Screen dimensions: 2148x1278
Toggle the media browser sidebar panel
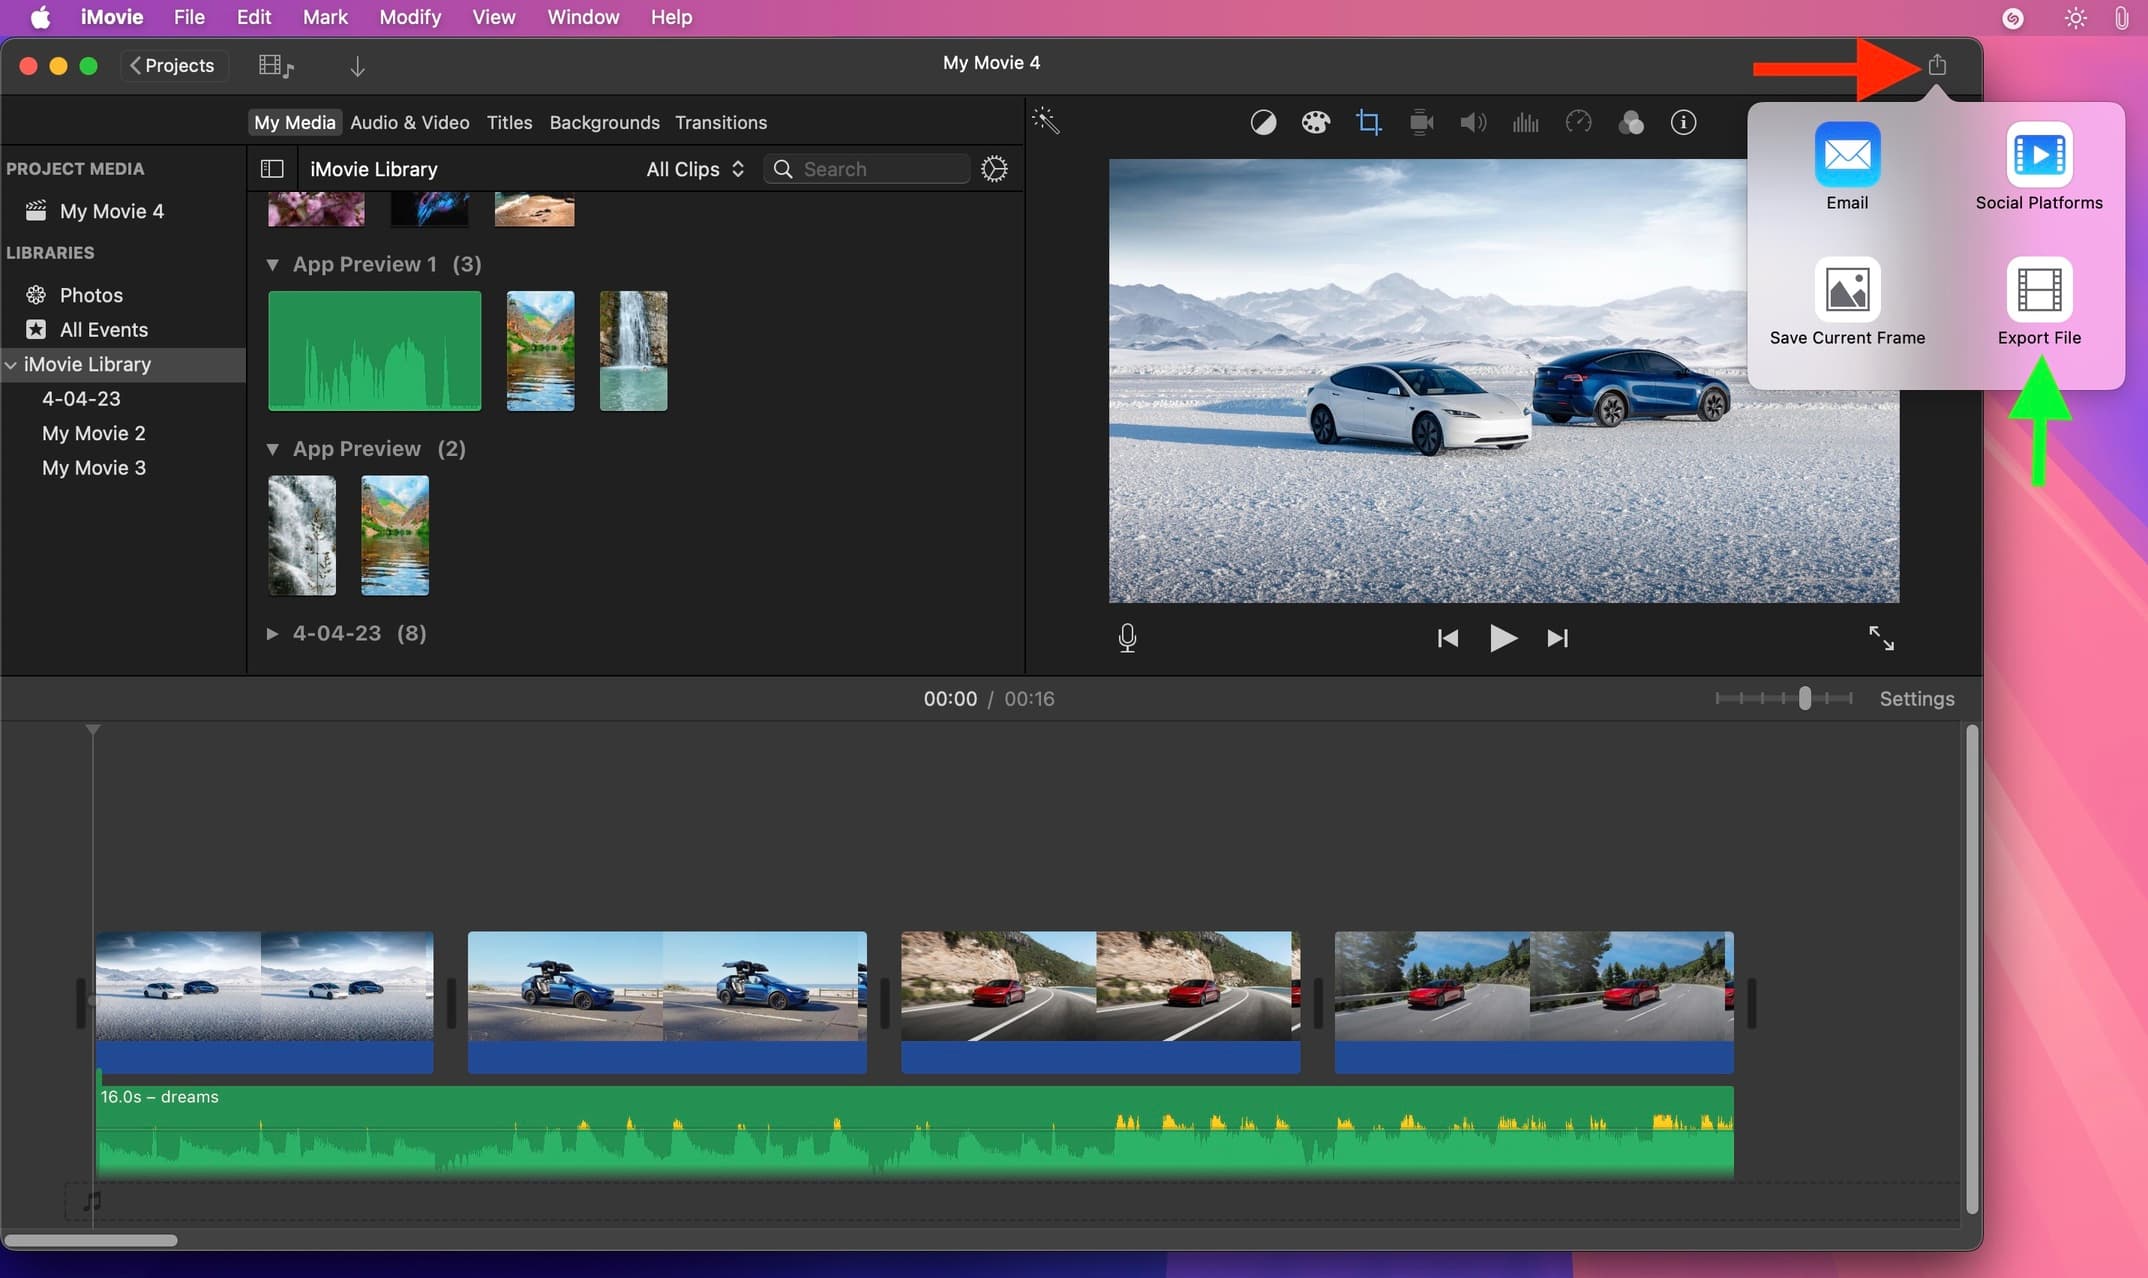271,168
